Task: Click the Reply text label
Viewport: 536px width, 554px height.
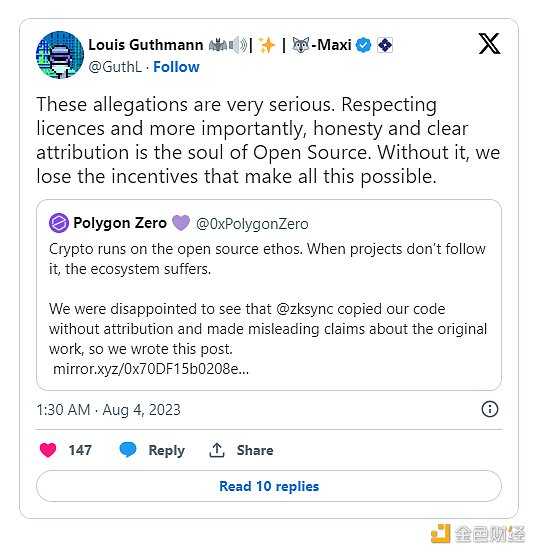Action: pos(167,450)
